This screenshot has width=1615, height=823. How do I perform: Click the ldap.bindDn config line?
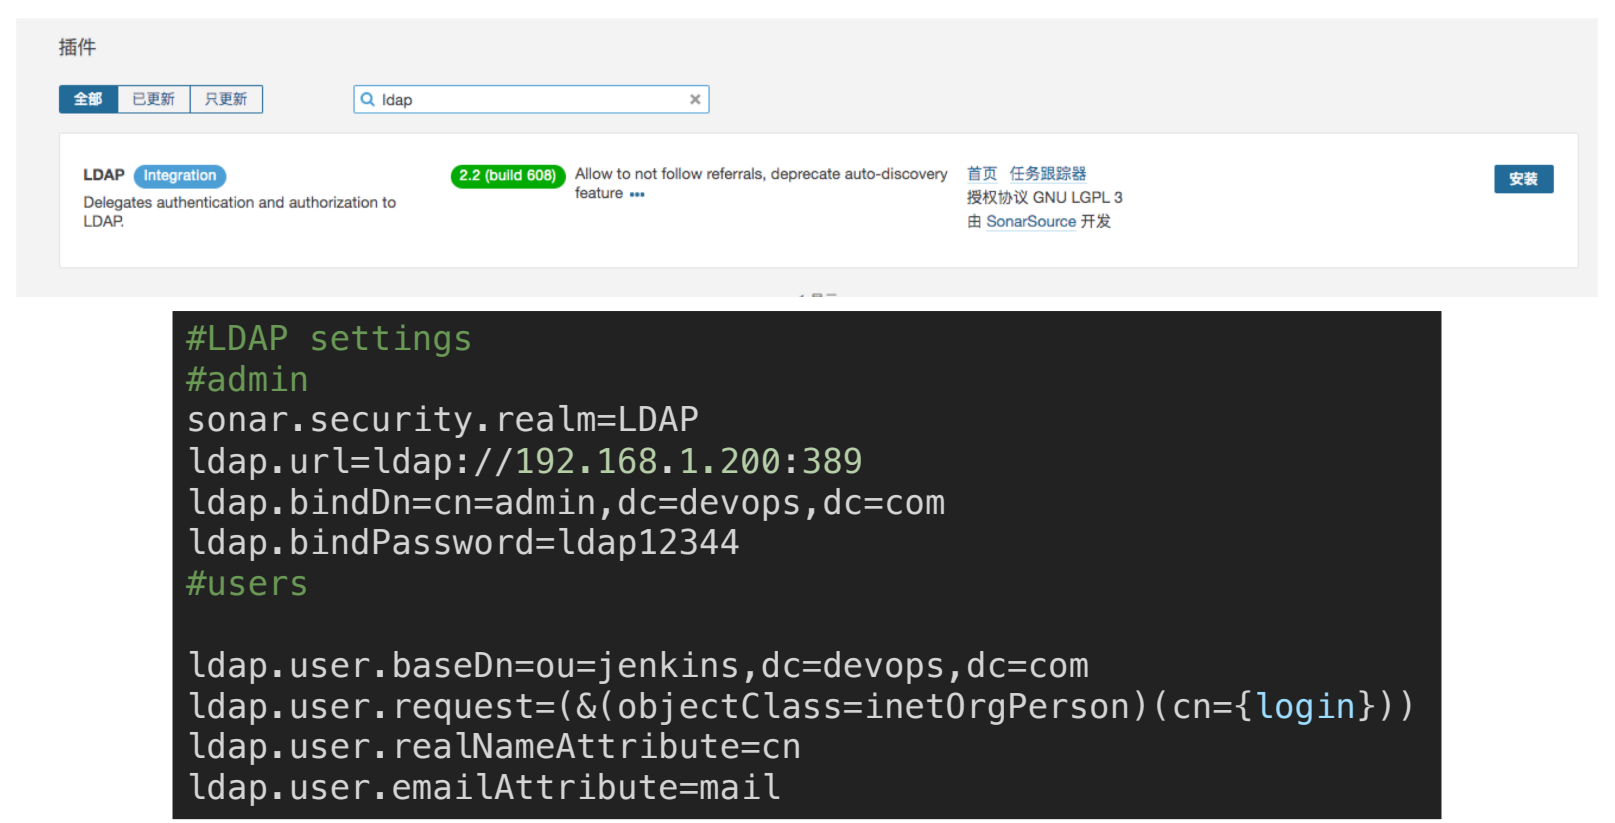566,502
